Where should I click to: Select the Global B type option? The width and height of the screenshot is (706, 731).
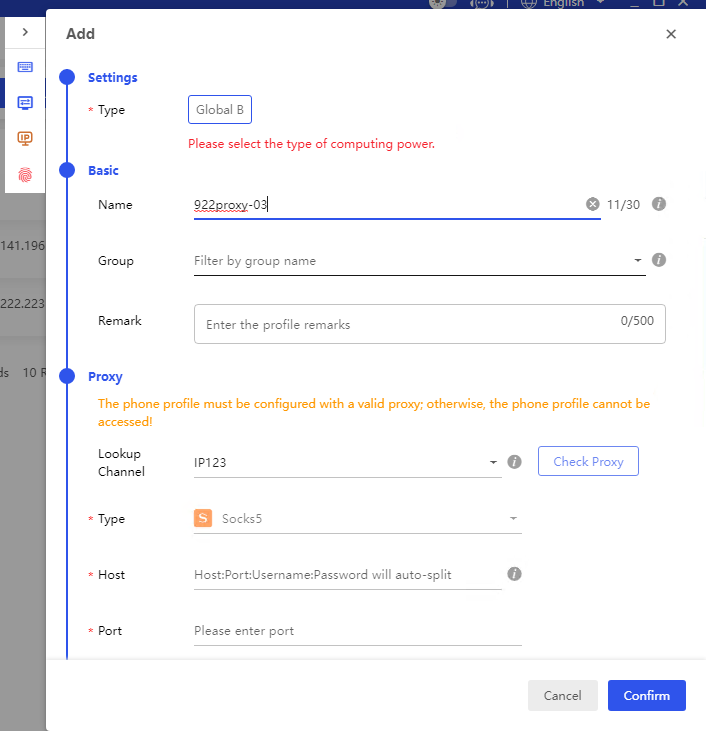pyautogui.click(x=220, y=110)
